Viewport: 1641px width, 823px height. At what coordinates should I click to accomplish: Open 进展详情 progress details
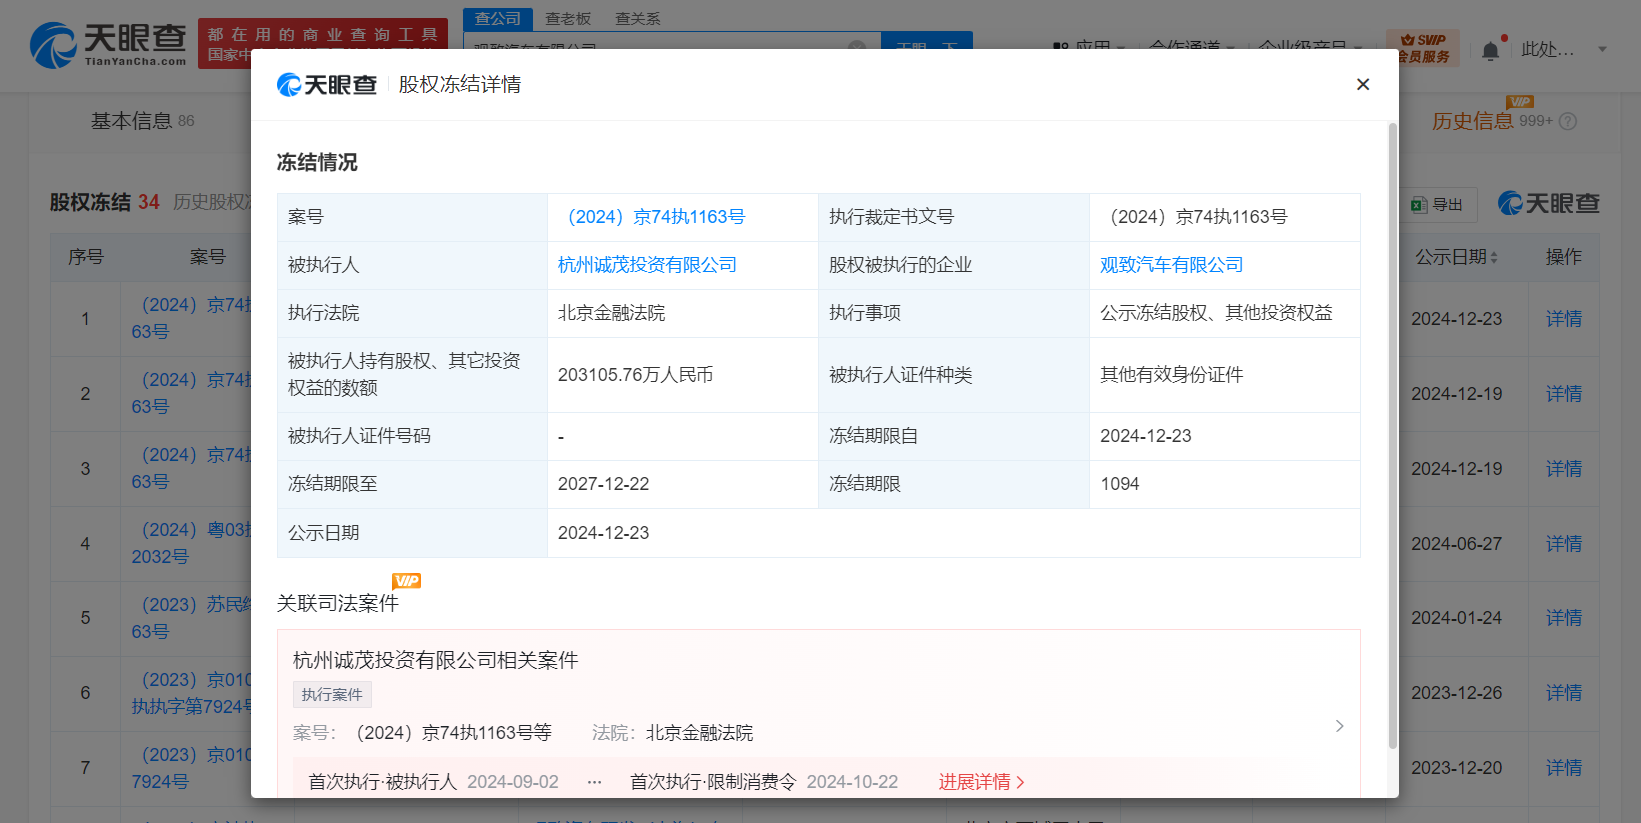pos(981,782)
